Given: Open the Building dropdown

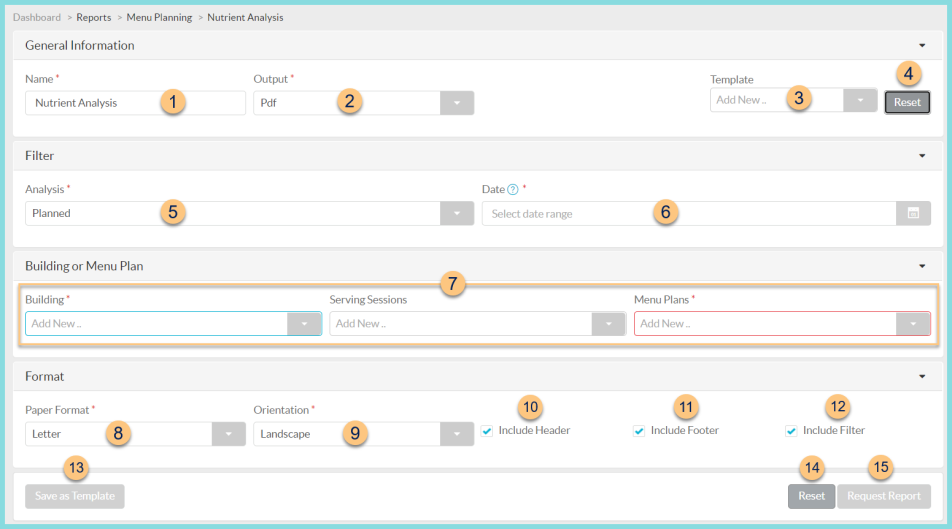Looking at the screenshot, I should [x=305, y=324].
